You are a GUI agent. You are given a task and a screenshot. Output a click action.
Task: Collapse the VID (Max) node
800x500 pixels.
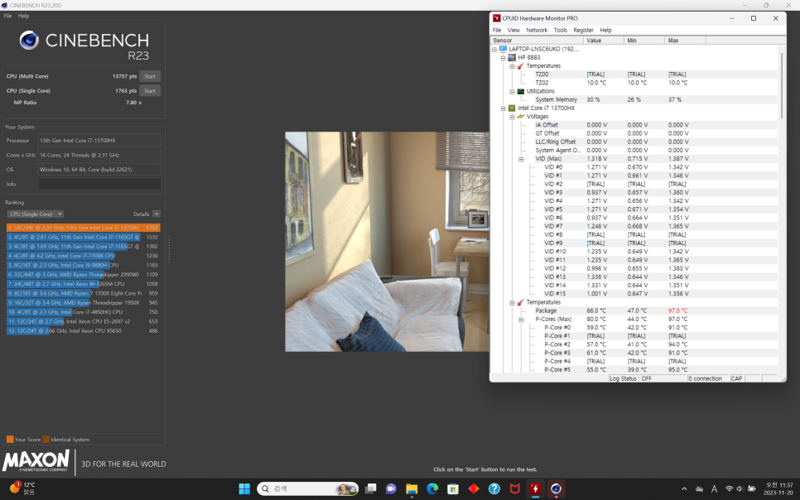[521, 159]
